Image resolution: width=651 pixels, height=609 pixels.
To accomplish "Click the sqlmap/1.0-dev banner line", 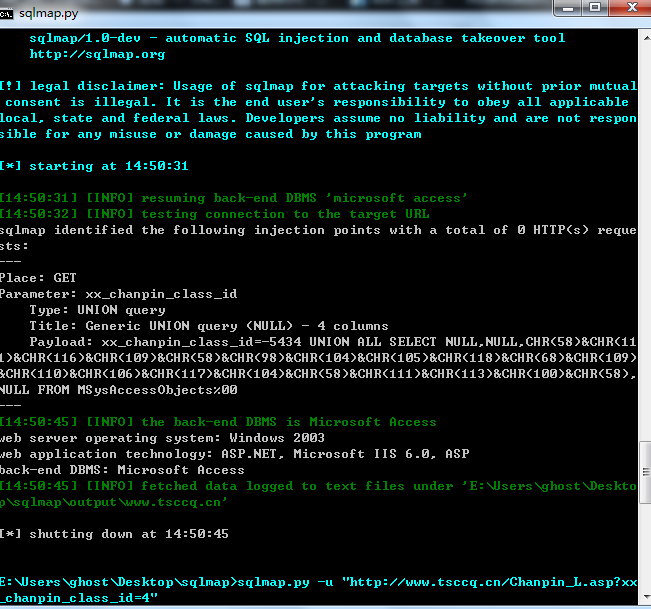I will 297,38.
